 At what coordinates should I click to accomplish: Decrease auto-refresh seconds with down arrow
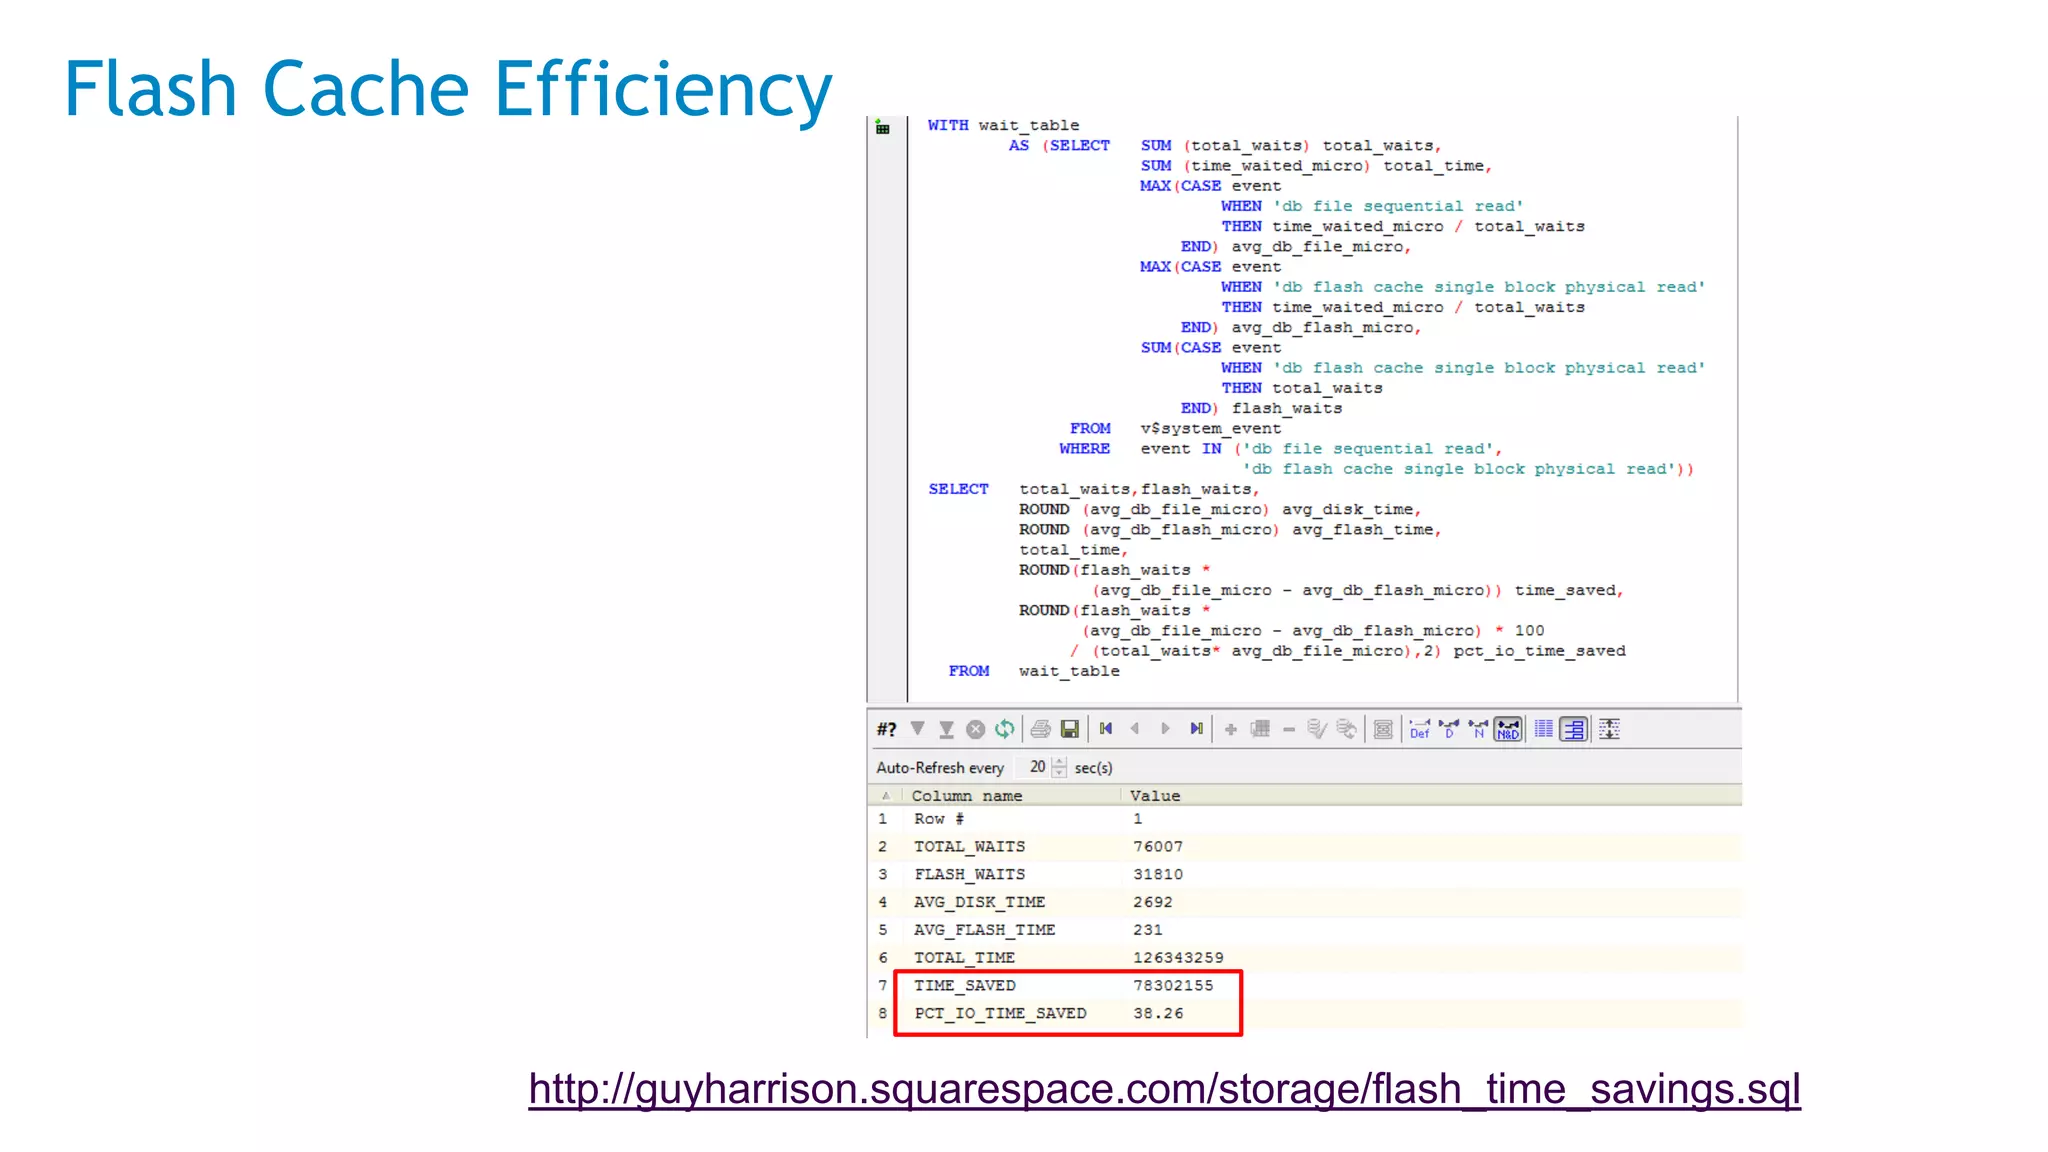1060,772
